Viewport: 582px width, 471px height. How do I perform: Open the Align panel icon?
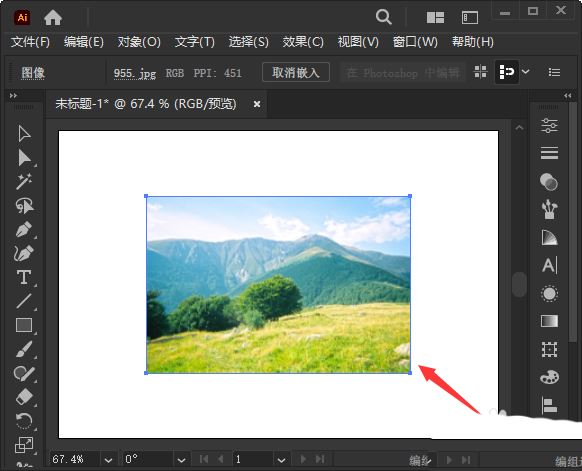549,405
